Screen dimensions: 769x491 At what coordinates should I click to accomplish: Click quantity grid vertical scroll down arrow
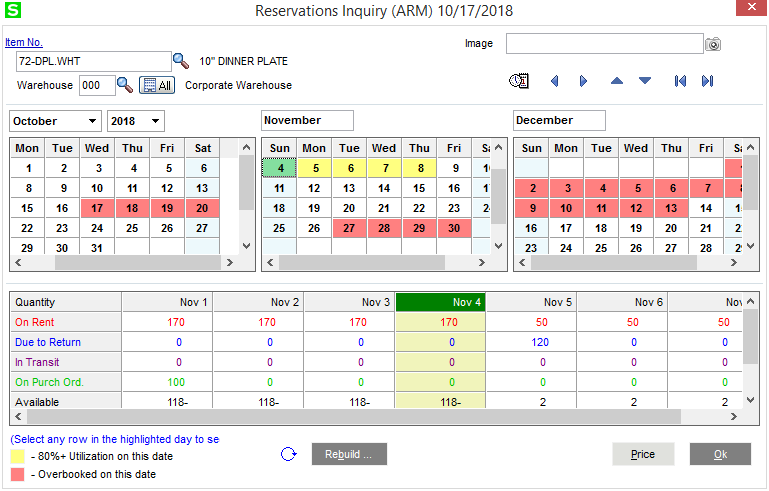pos(751,400)
